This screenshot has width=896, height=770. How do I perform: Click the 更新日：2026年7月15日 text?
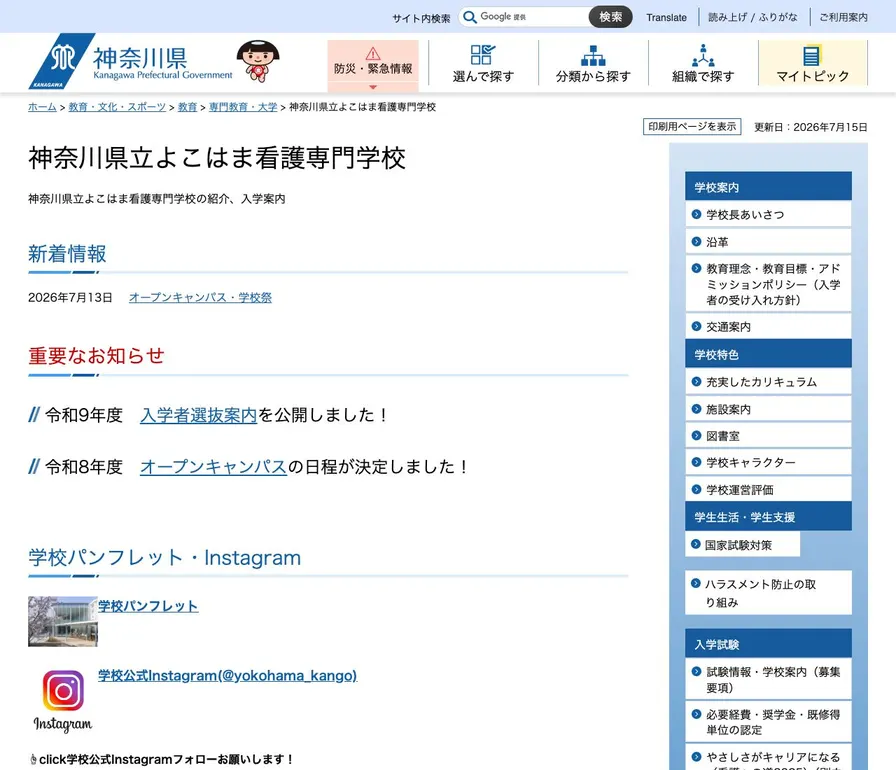click(810, 127)
